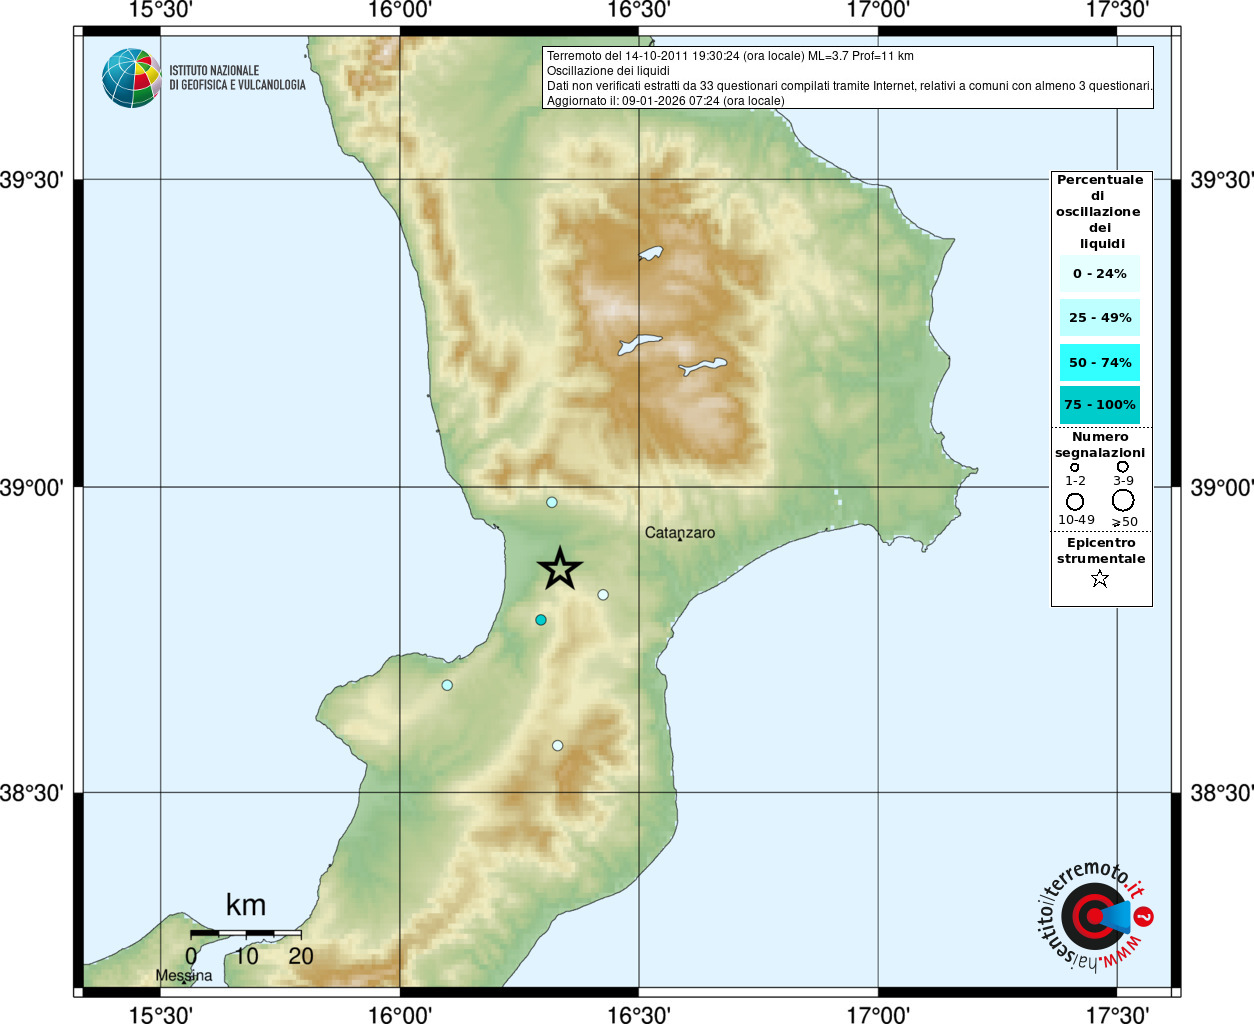Viewport: 1254px width, 1024px height.
Task: Click the 50 - 74% legend swatch
Action: (1100, 362)
